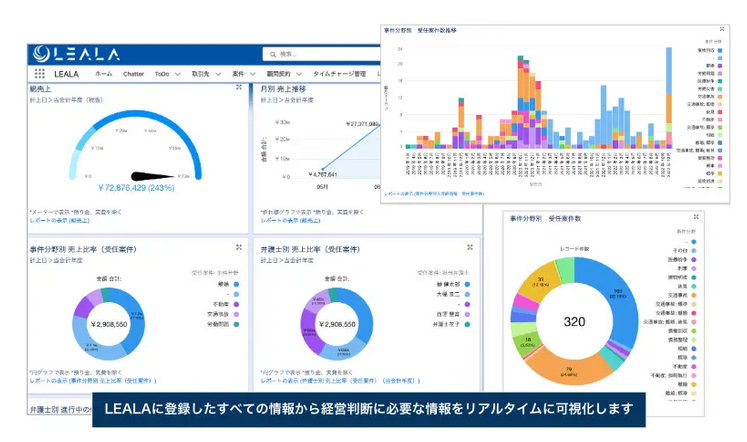Switch to the Chatter tab
This screenshot has height=442, width=747.
click(133, 74)
